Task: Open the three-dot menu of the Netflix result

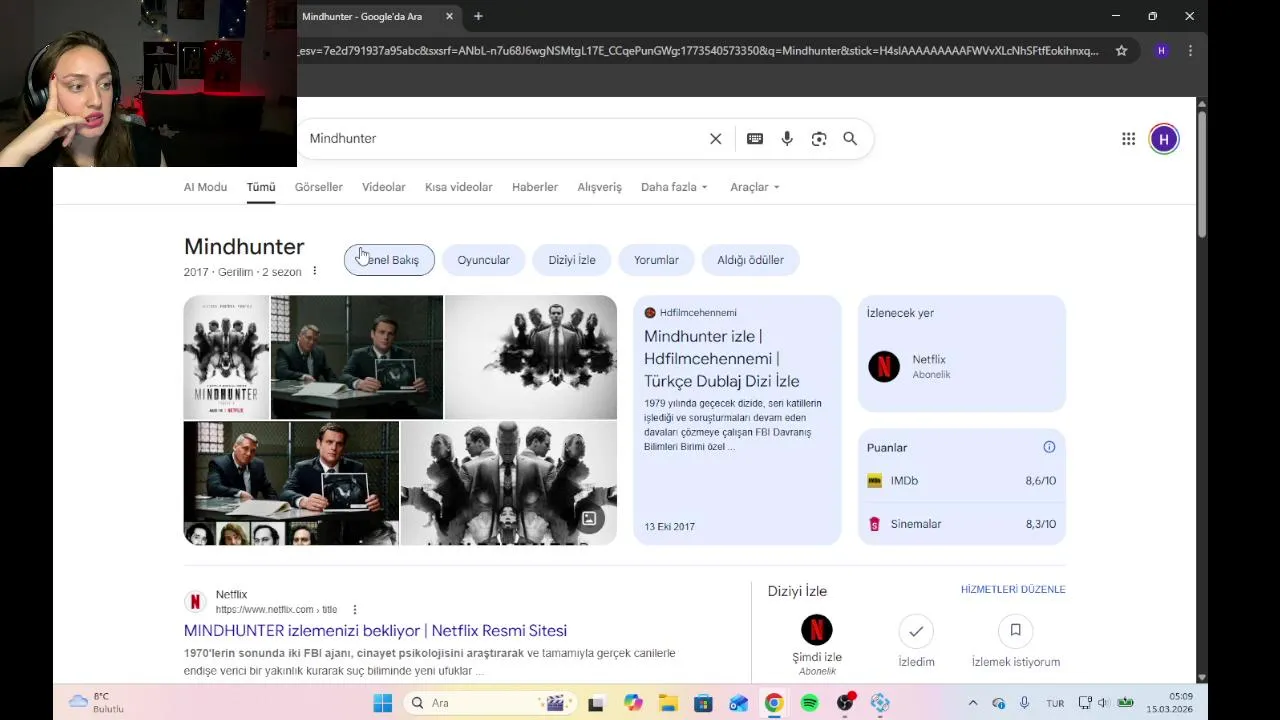Action: [x=354, y=609]
